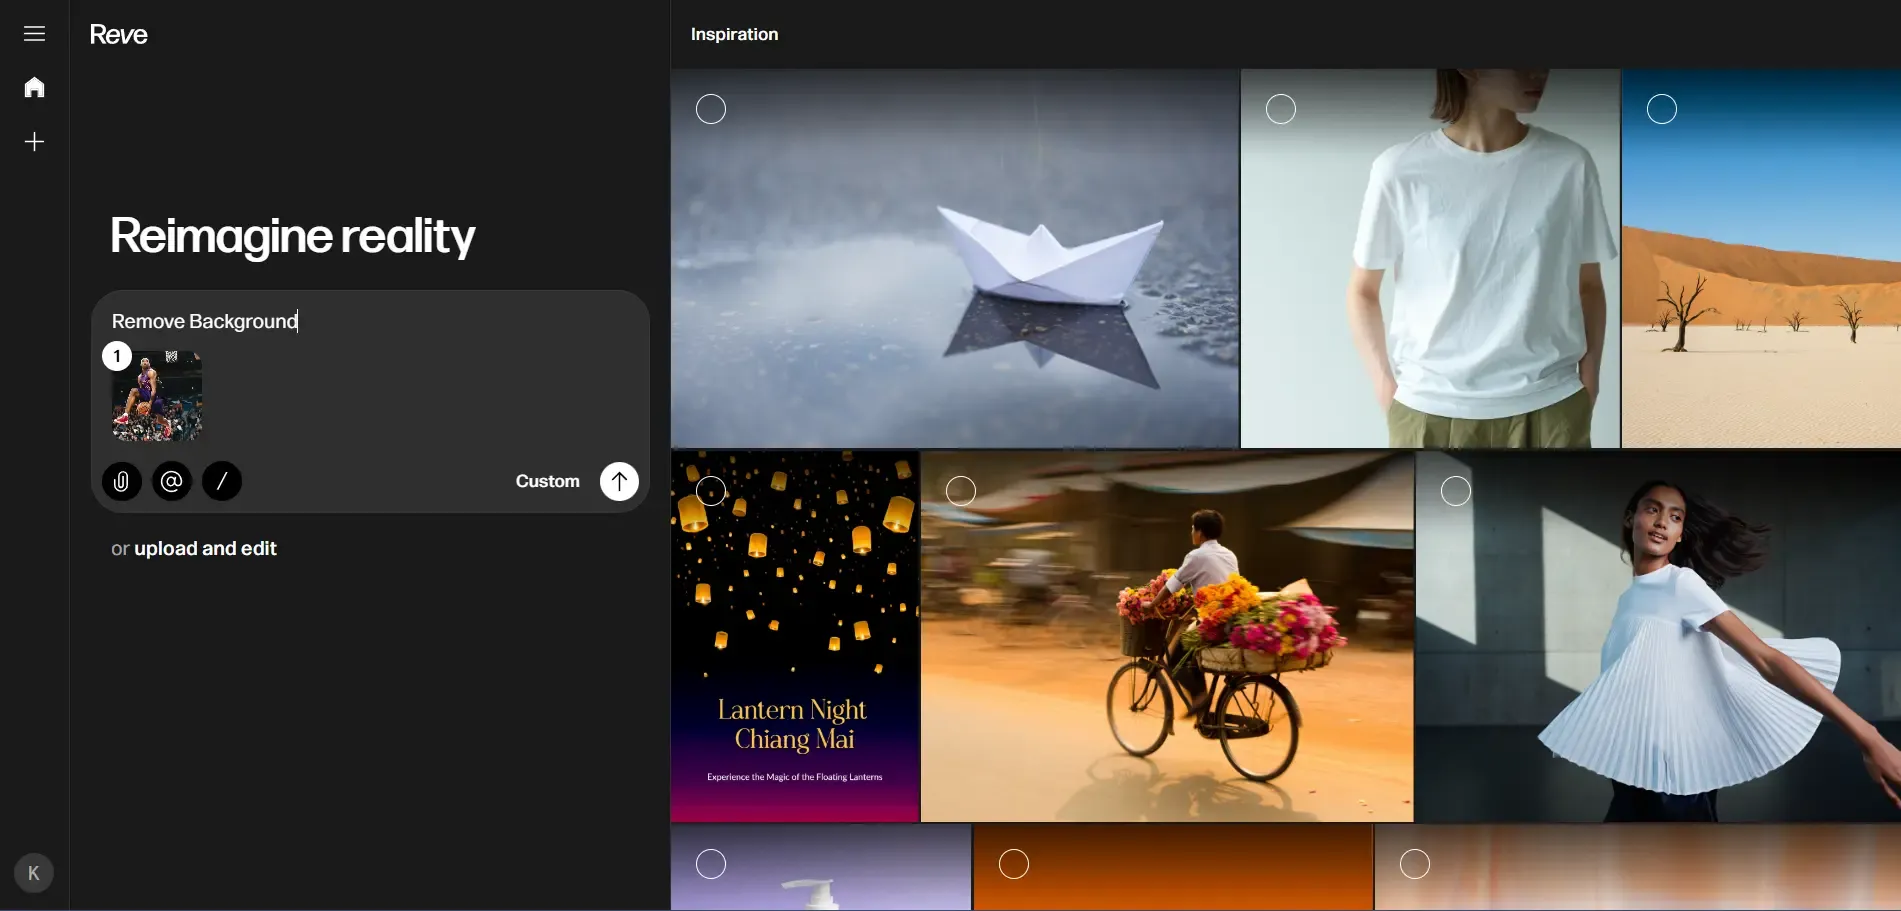
Task: Submit prompt with the up arrow button
Action: pos(619,481)
